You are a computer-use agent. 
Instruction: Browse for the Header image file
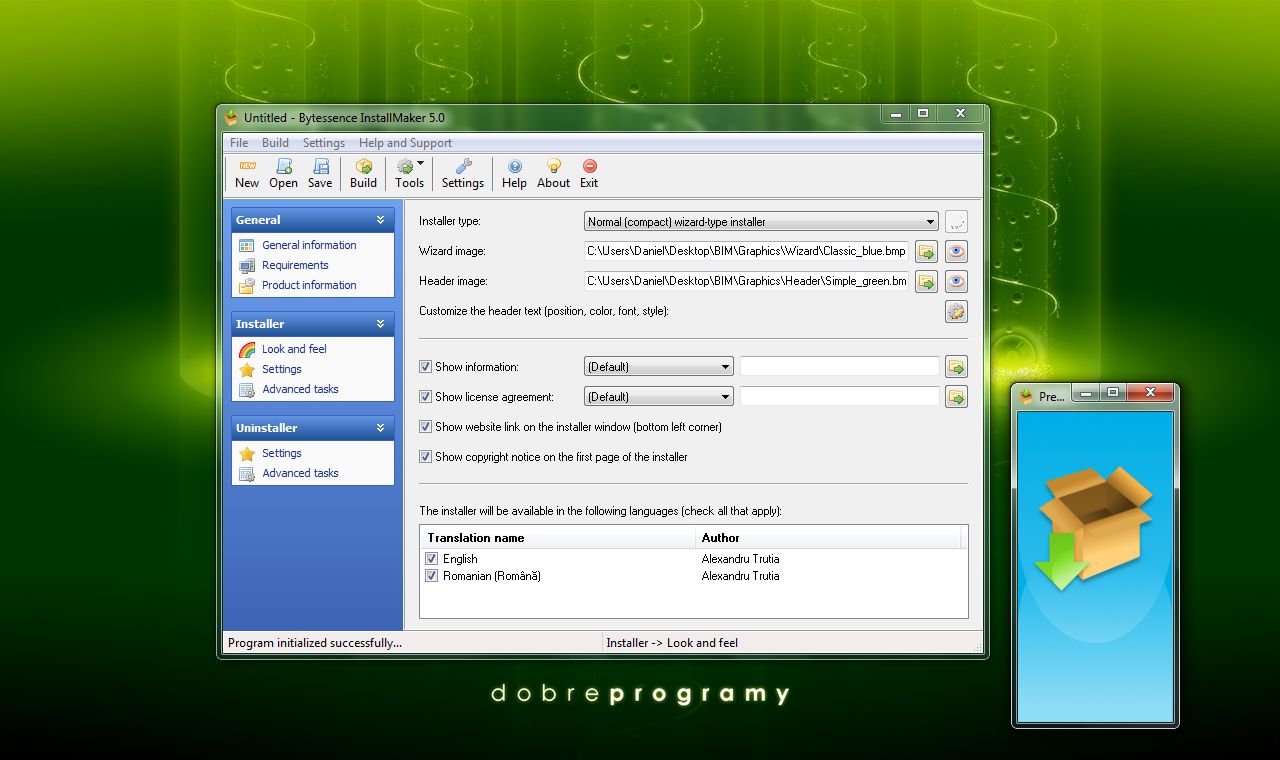[x=927, y=282]
